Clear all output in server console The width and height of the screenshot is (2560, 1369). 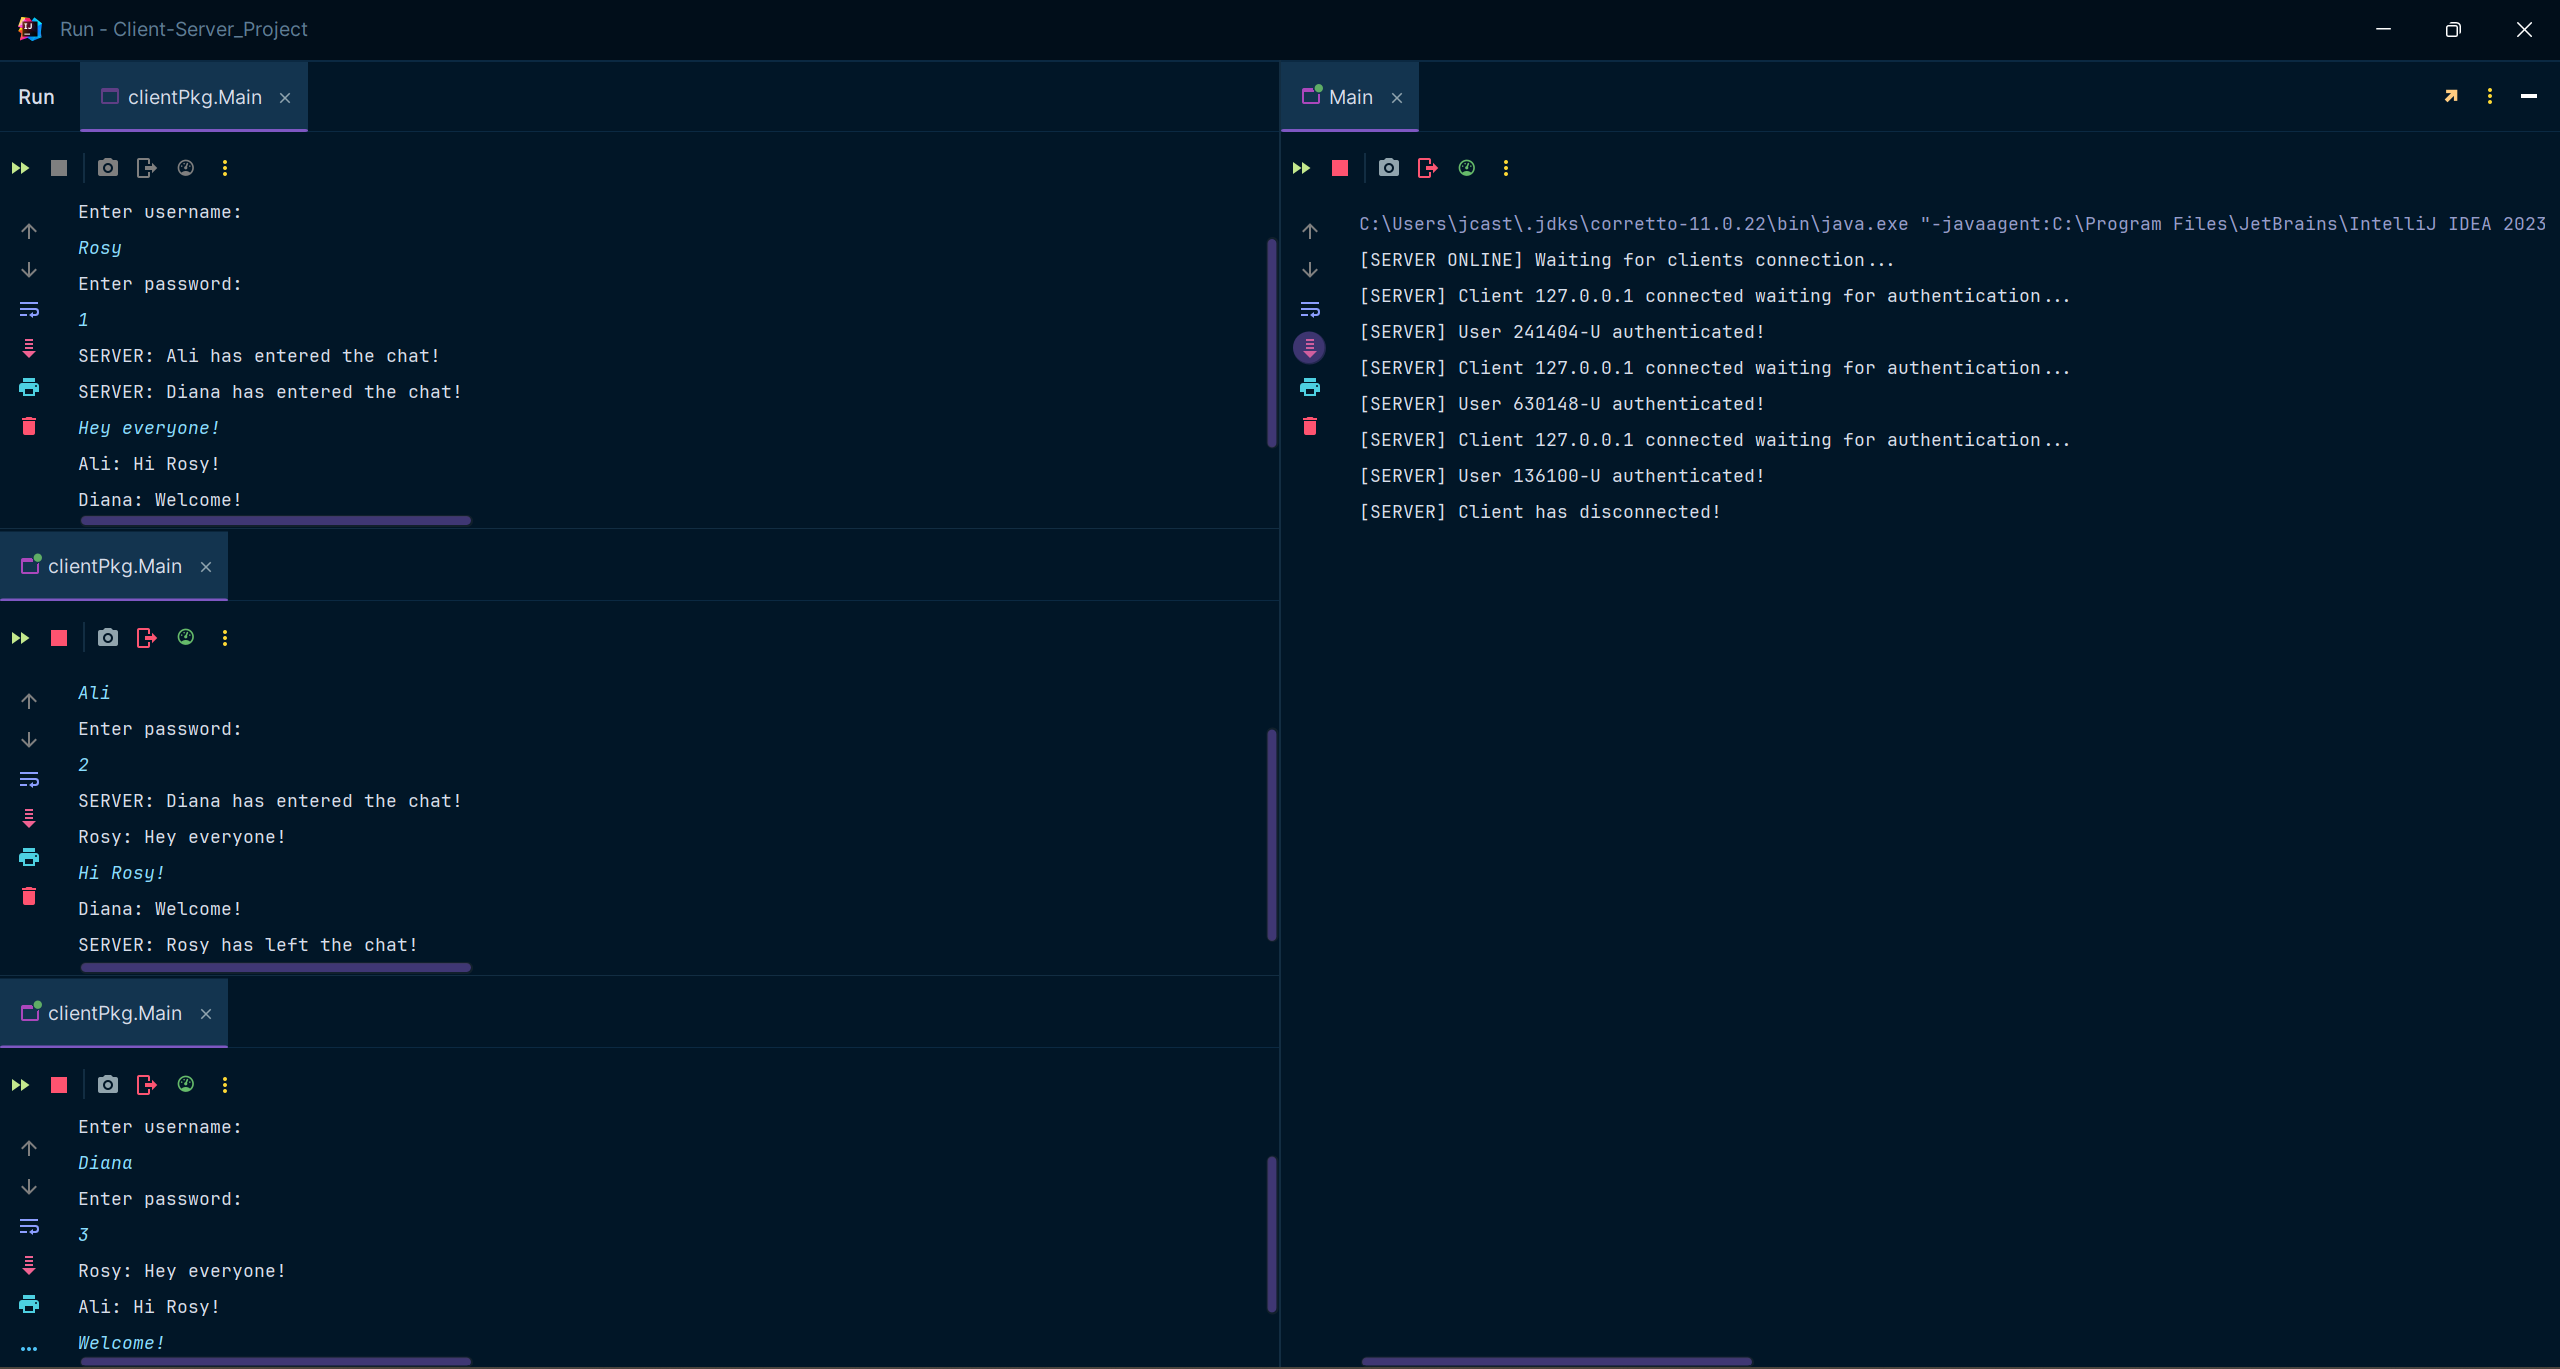point(1310,427)
